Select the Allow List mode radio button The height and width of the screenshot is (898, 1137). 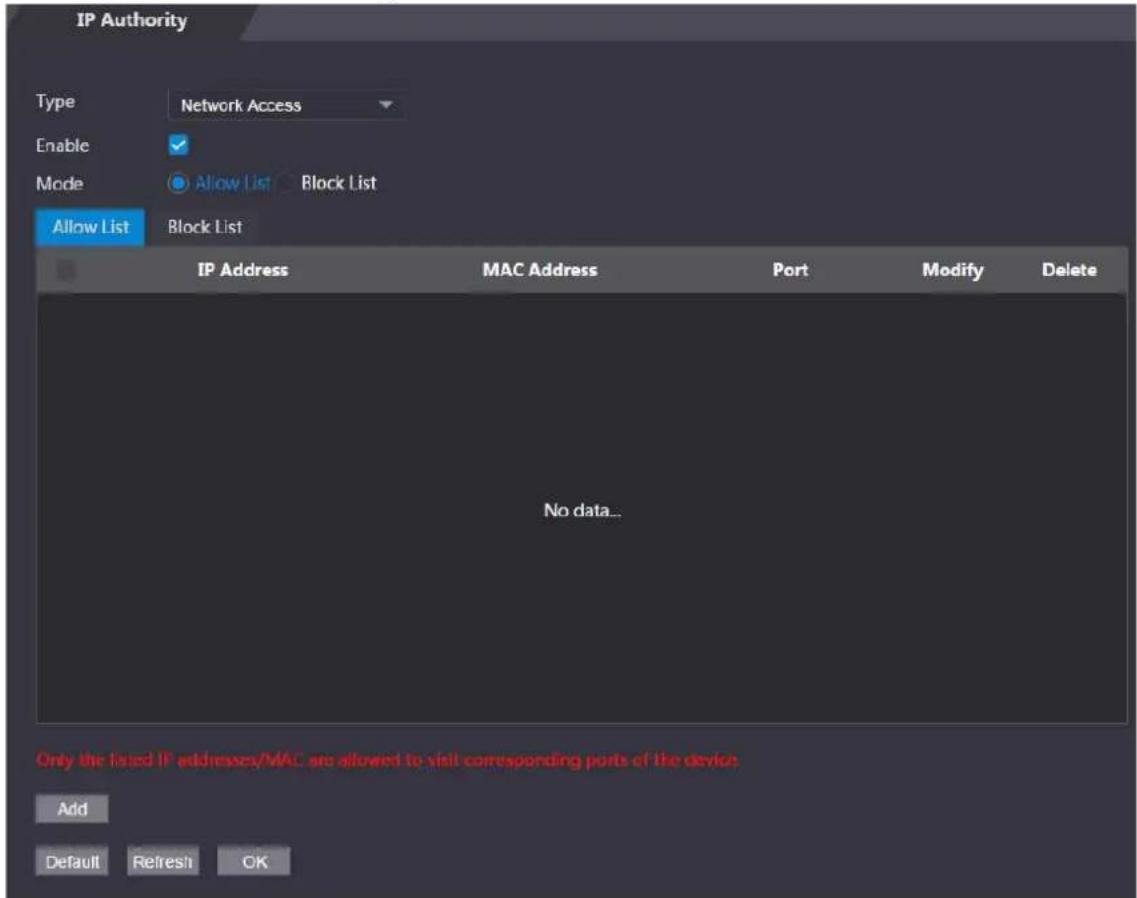(x=178, y=183)
